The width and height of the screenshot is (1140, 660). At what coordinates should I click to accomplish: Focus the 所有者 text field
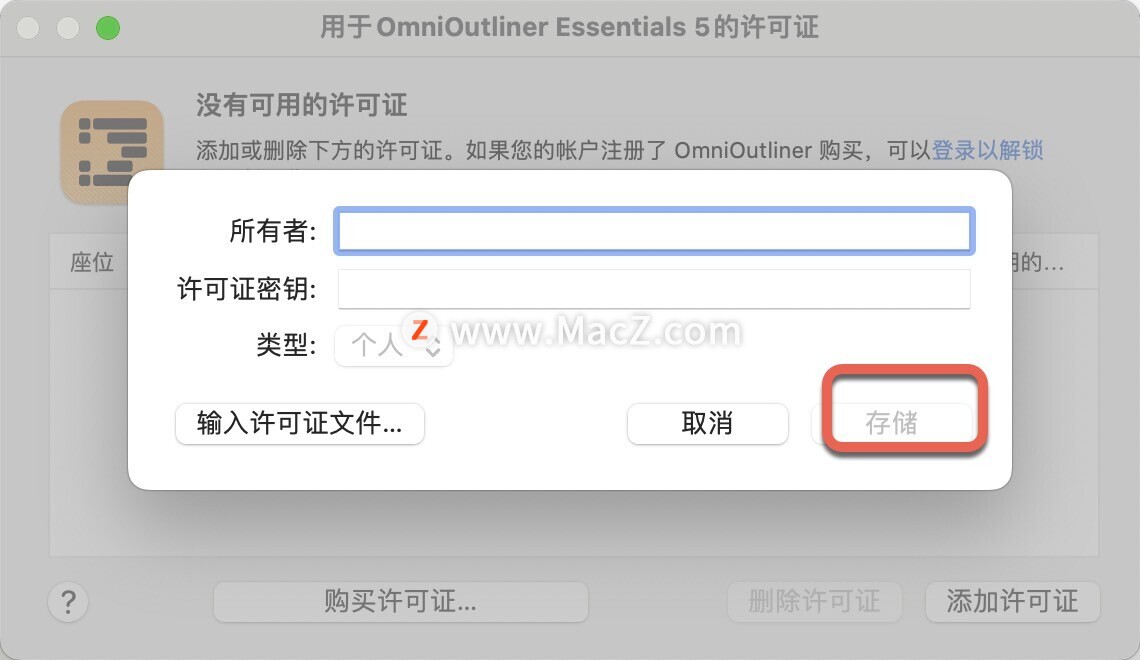(654, 231)
